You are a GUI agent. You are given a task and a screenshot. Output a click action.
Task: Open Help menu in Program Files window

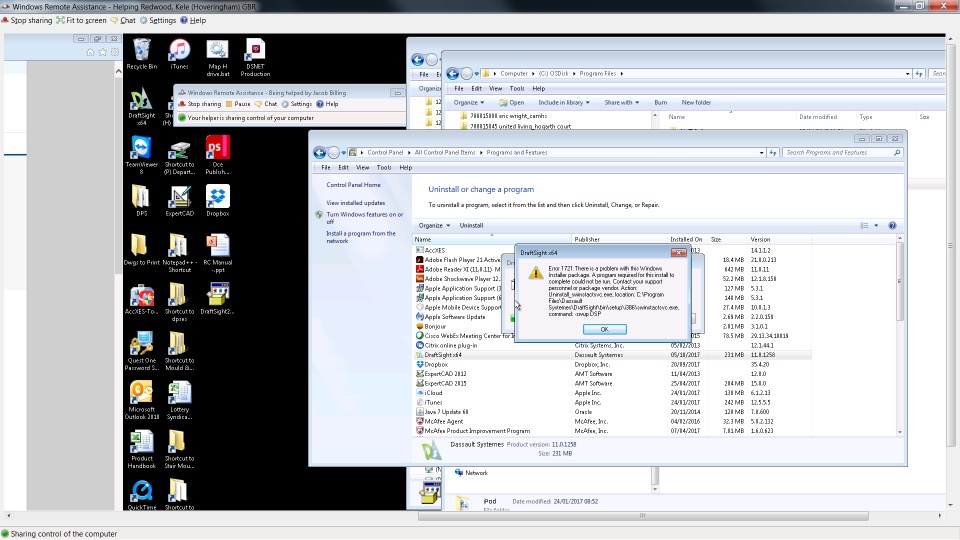(538, 88)
